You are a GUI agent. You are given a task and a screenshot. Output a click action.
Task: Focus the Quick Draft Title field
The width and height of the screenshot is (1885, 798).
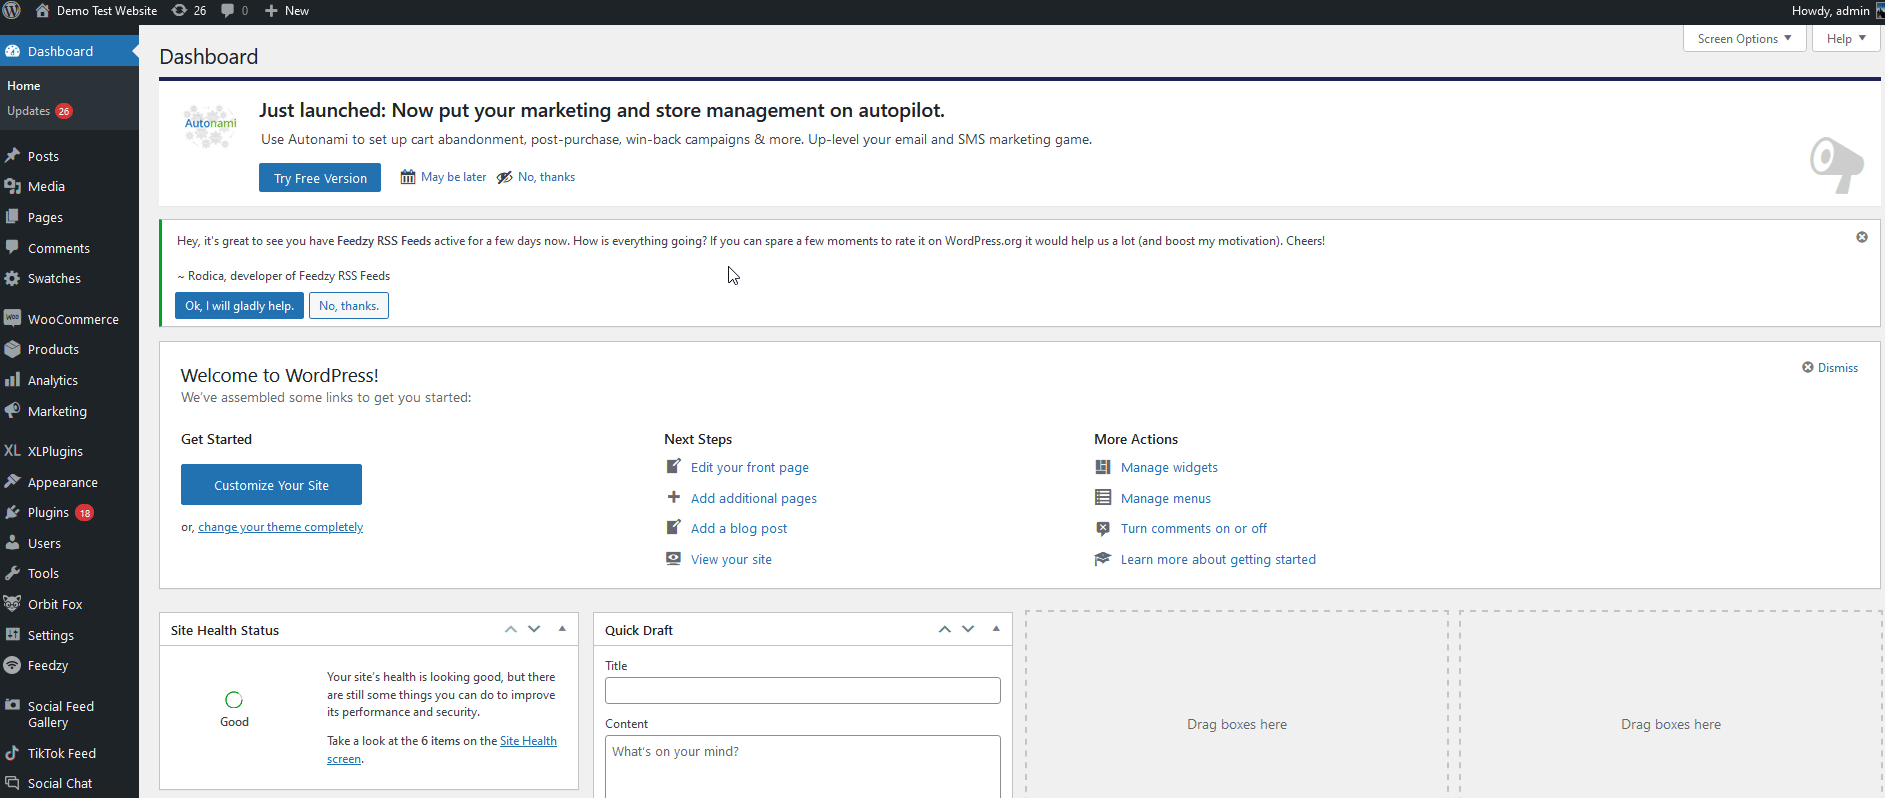pyautogui.click(x=803, y=690)
